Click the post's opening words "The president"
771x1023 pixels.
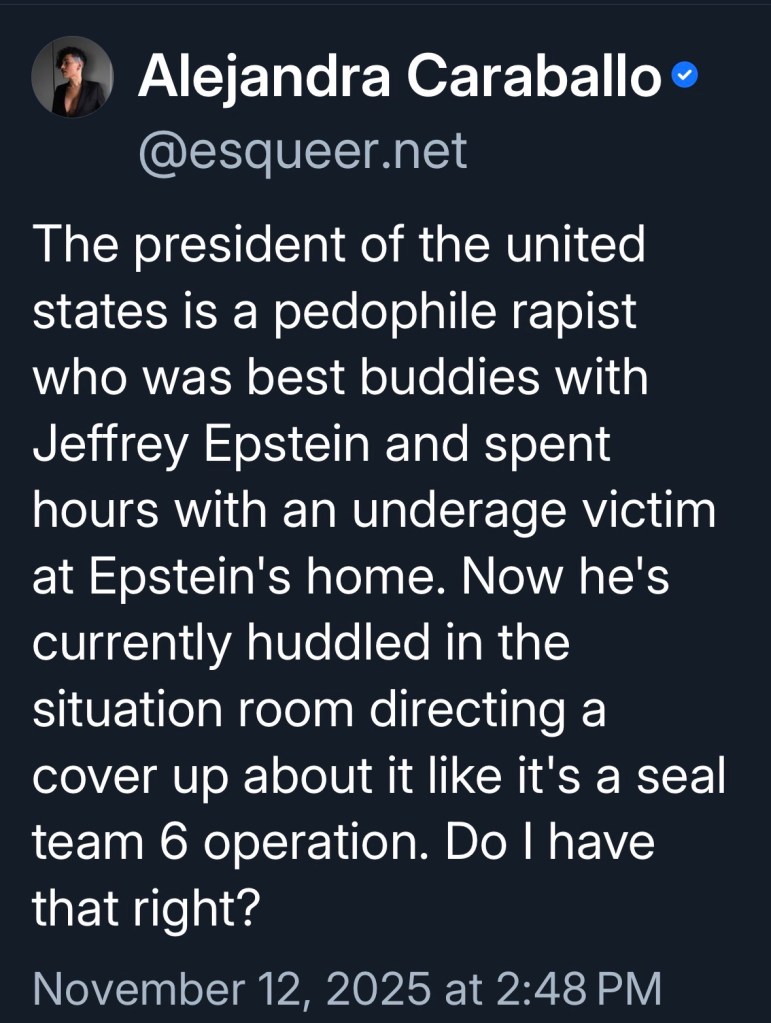tap(170, 246)
